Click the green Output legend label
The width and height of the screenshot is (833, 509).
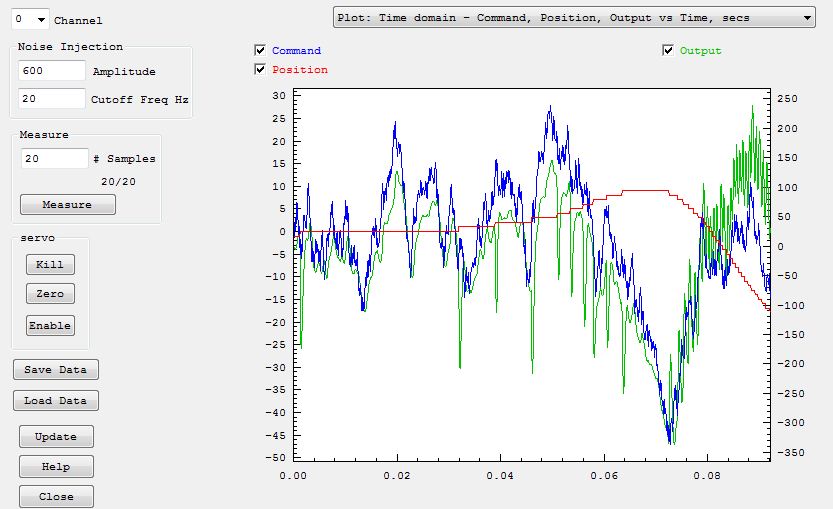click(x=700, y=51)
